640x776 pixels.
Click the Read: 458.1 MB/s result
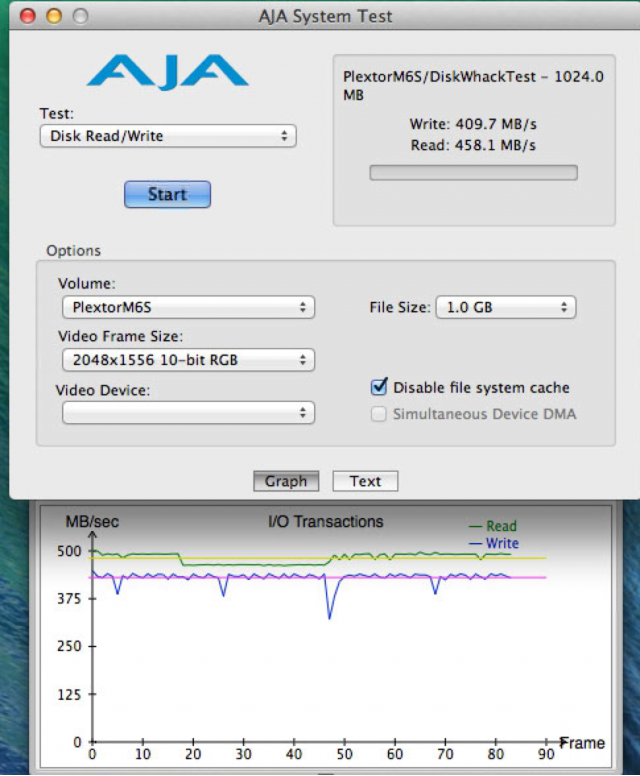473,145
